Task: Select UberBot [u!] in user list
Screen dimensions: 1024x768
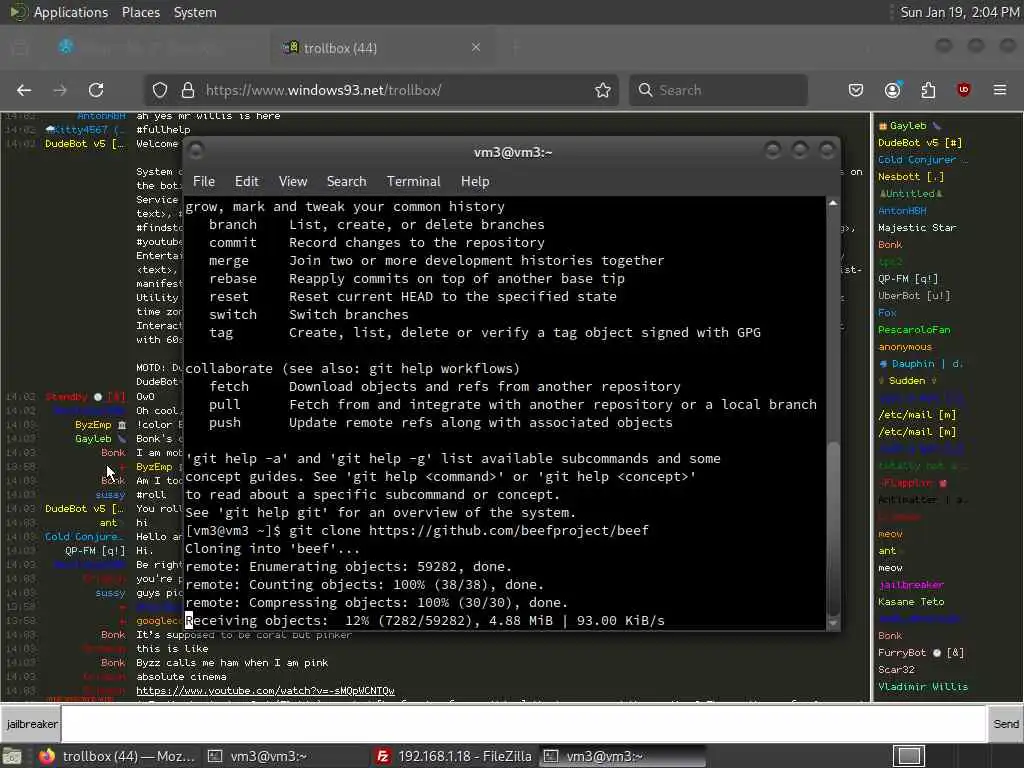Action: pyautogui.click(x=914, y=295)
